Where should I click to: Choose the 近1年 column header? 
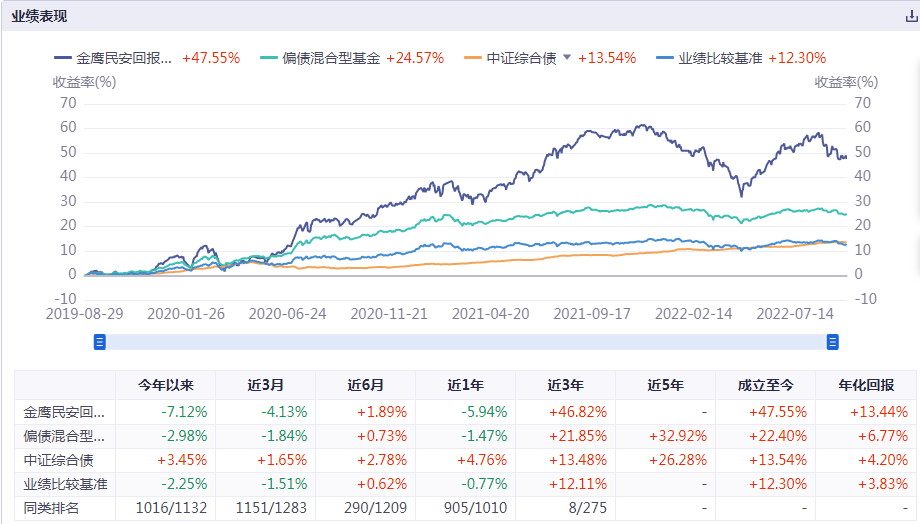[465, 385]
